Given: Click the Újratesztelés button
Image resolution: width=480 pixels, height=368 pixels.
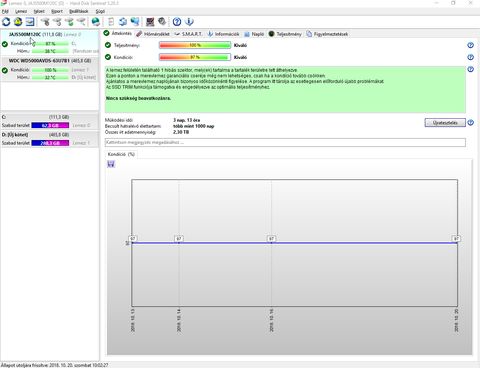Looking at the screenshot, I should click(445, 123).
